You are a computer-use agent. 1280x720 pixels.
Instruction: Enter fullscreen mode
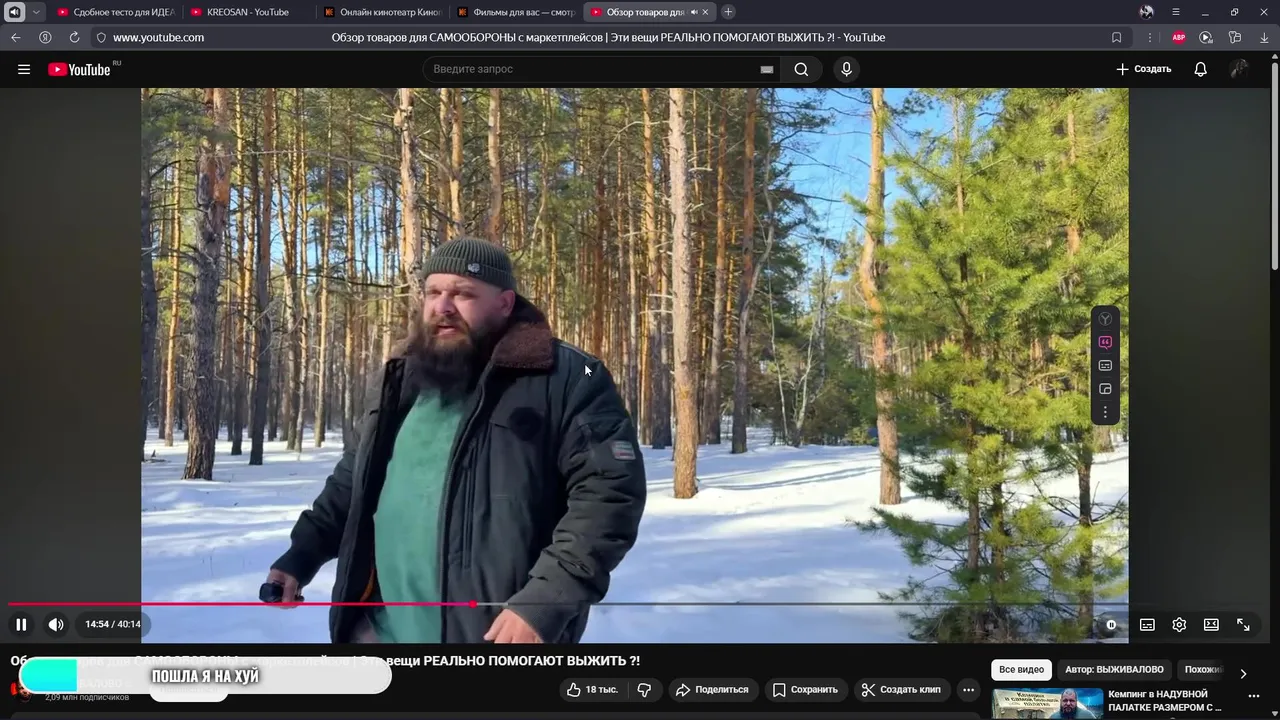[1243, 624]
